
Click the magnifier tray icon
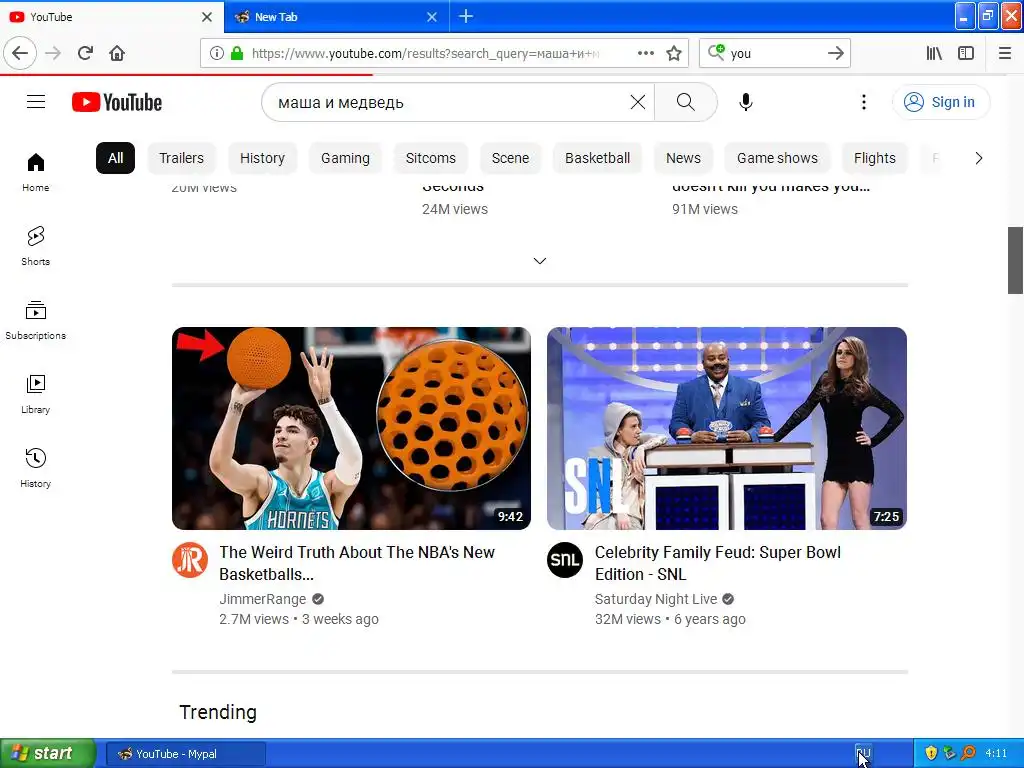coord(969,753)
